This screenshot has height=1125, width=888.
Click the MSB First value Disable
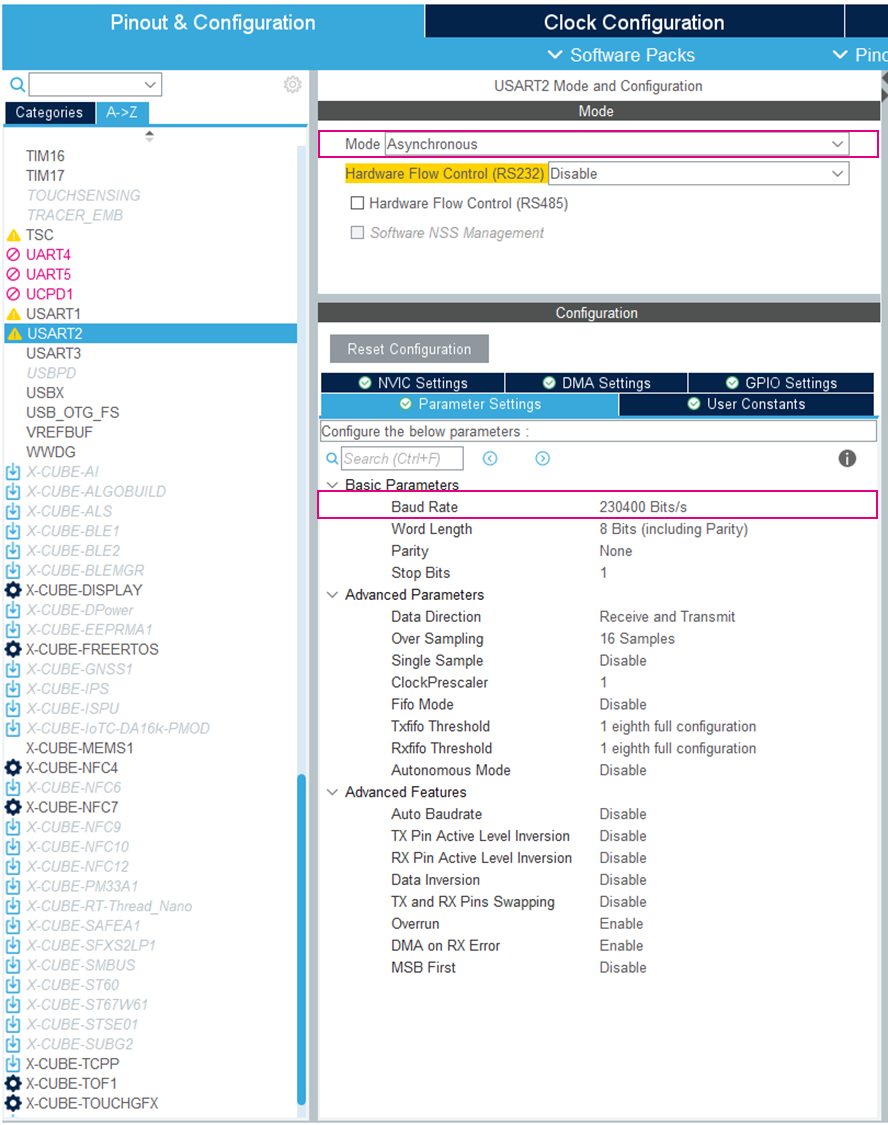coord(623,968)
